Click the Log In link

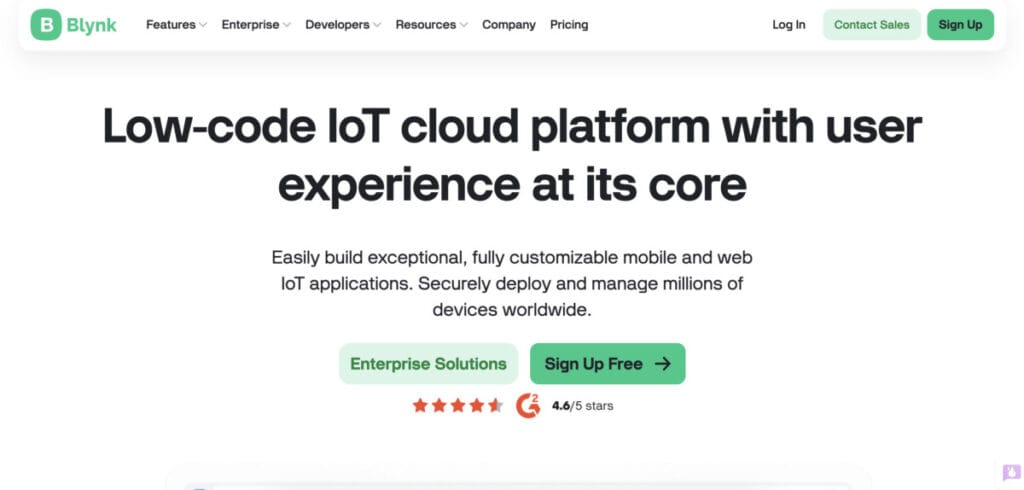click(789, 25)
